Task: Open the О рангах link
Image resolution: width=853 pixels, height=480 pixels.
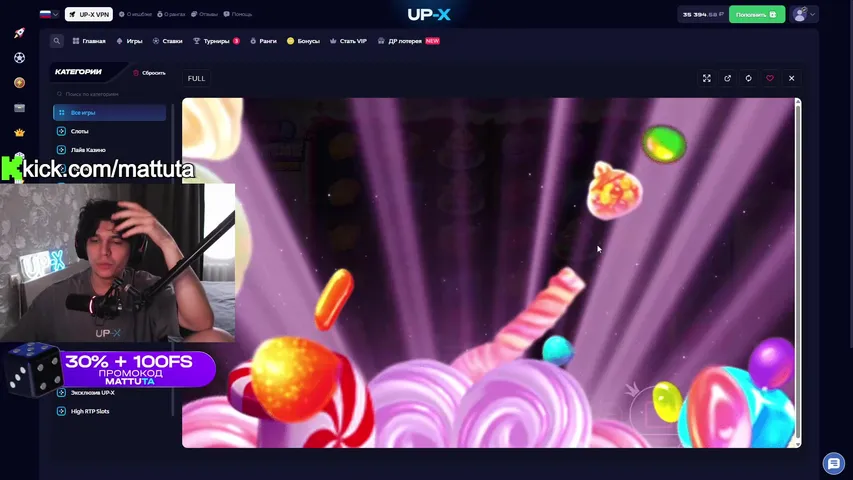Action: [171, 14]
